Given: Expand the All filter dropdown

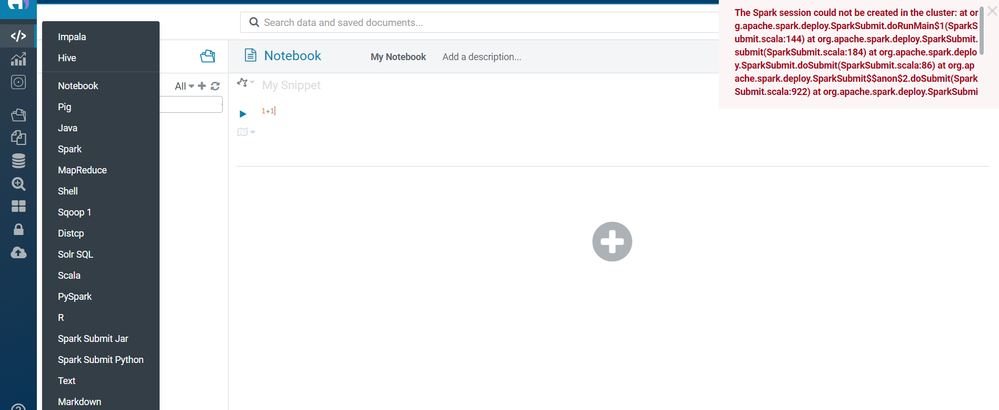Looking at the screenshot, I should [x=184, y=86].
